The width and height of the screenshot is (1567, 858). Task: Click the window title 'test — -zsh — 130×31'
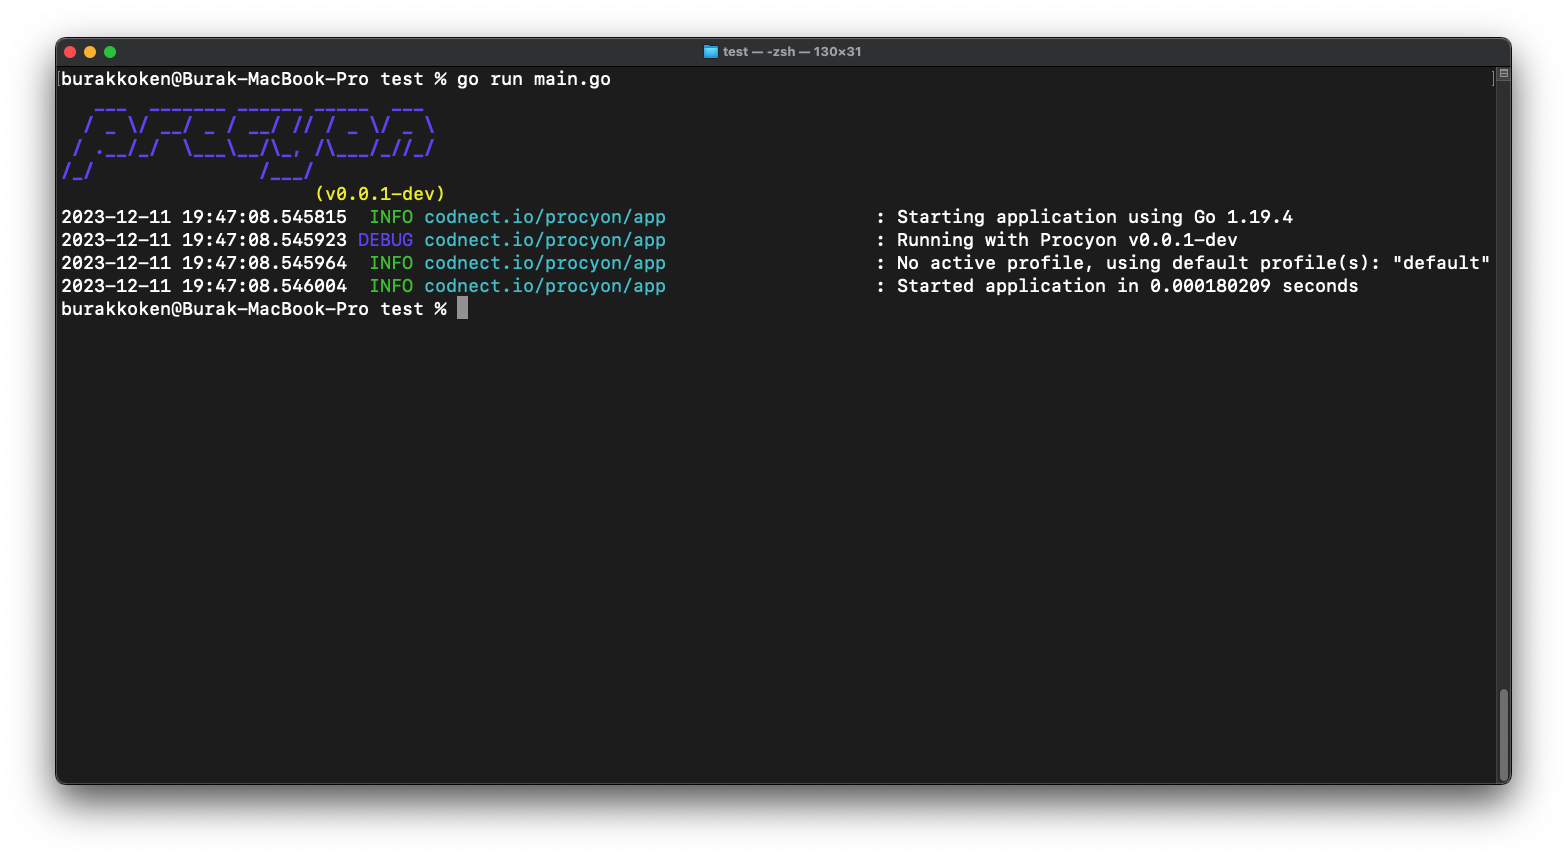click(x=792, y=52)
